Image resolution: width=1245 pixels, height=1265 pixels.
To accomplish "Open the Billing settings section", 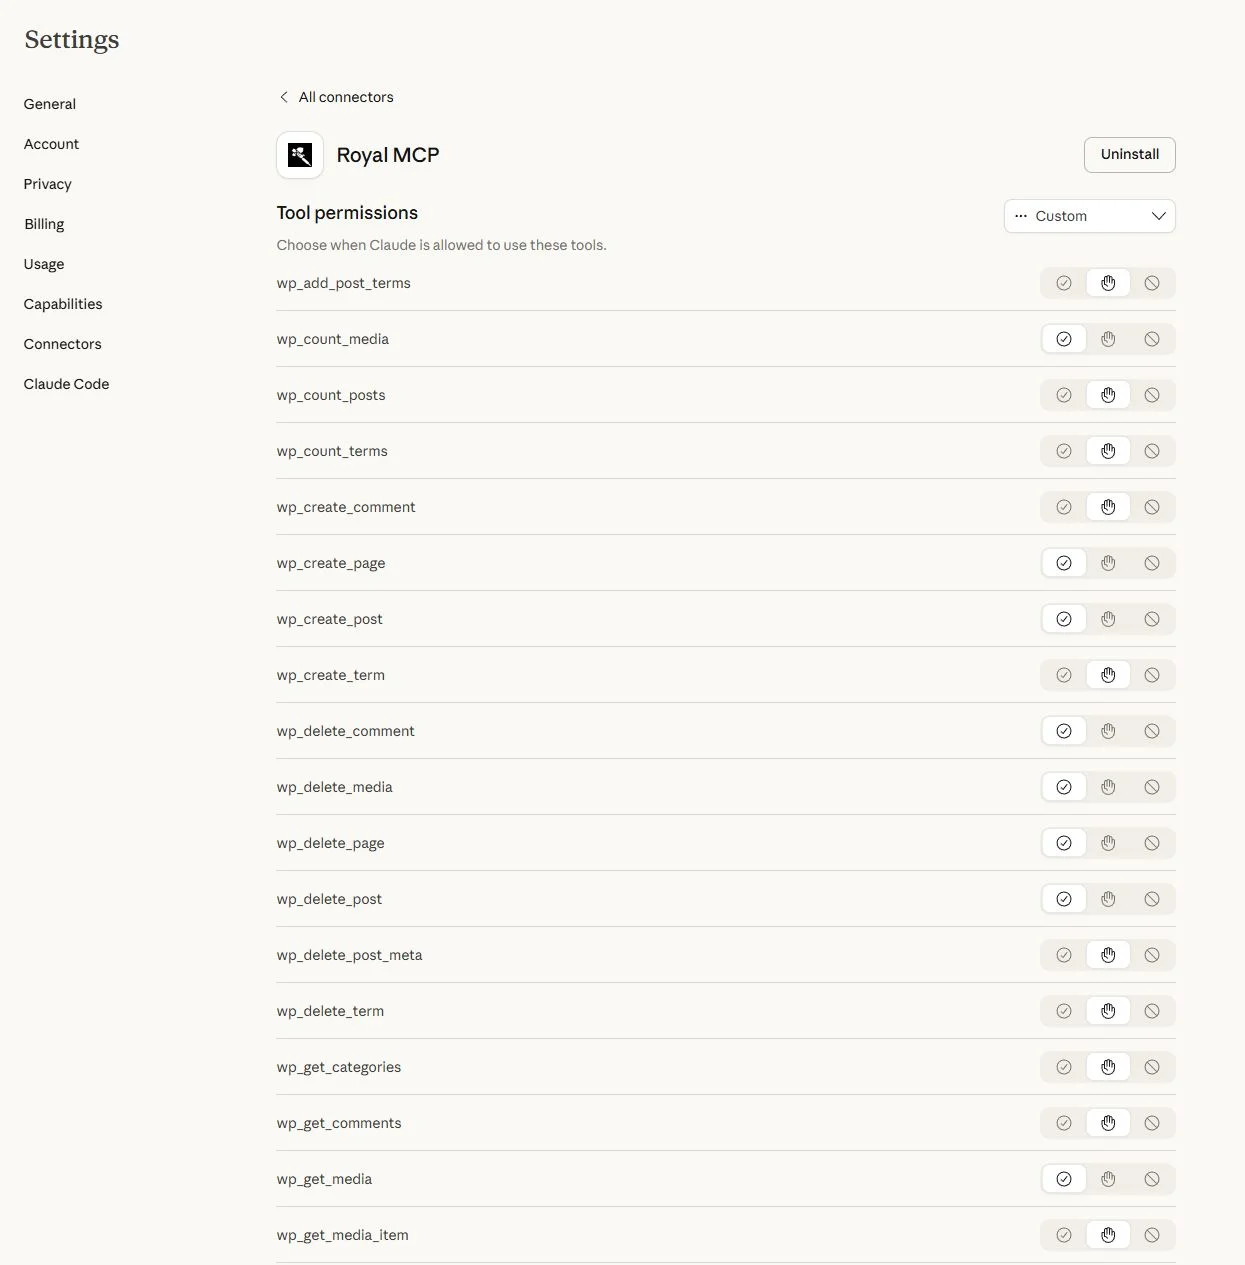I will click(43, 224).
